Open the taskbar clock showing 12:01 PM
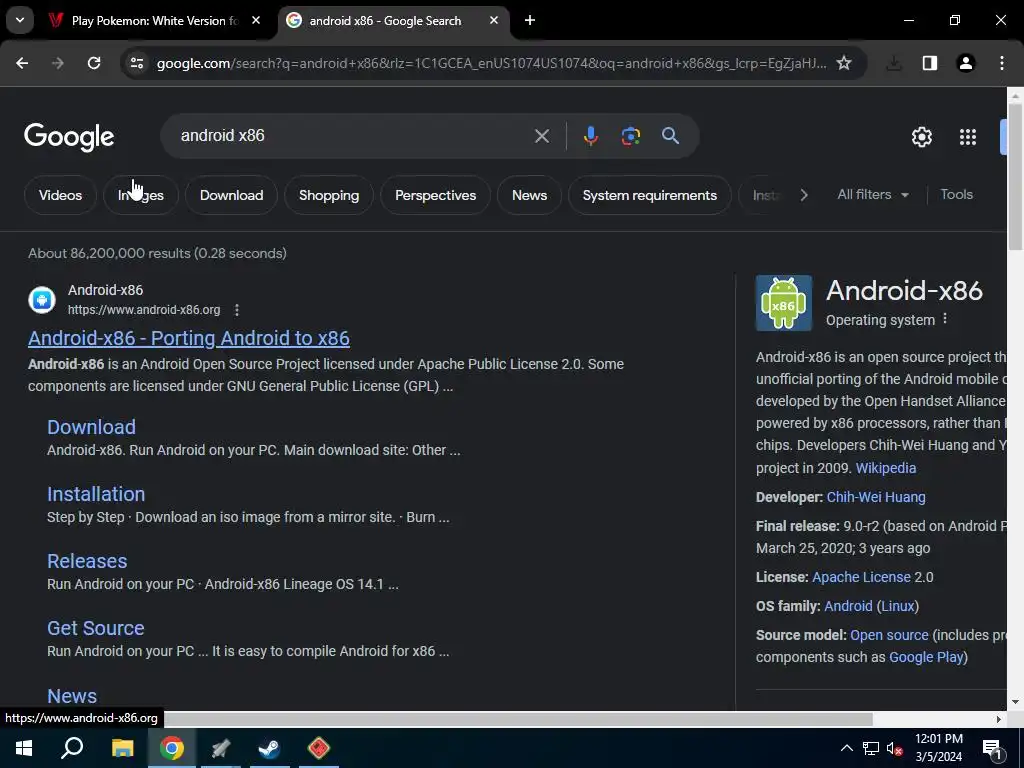 938,748
